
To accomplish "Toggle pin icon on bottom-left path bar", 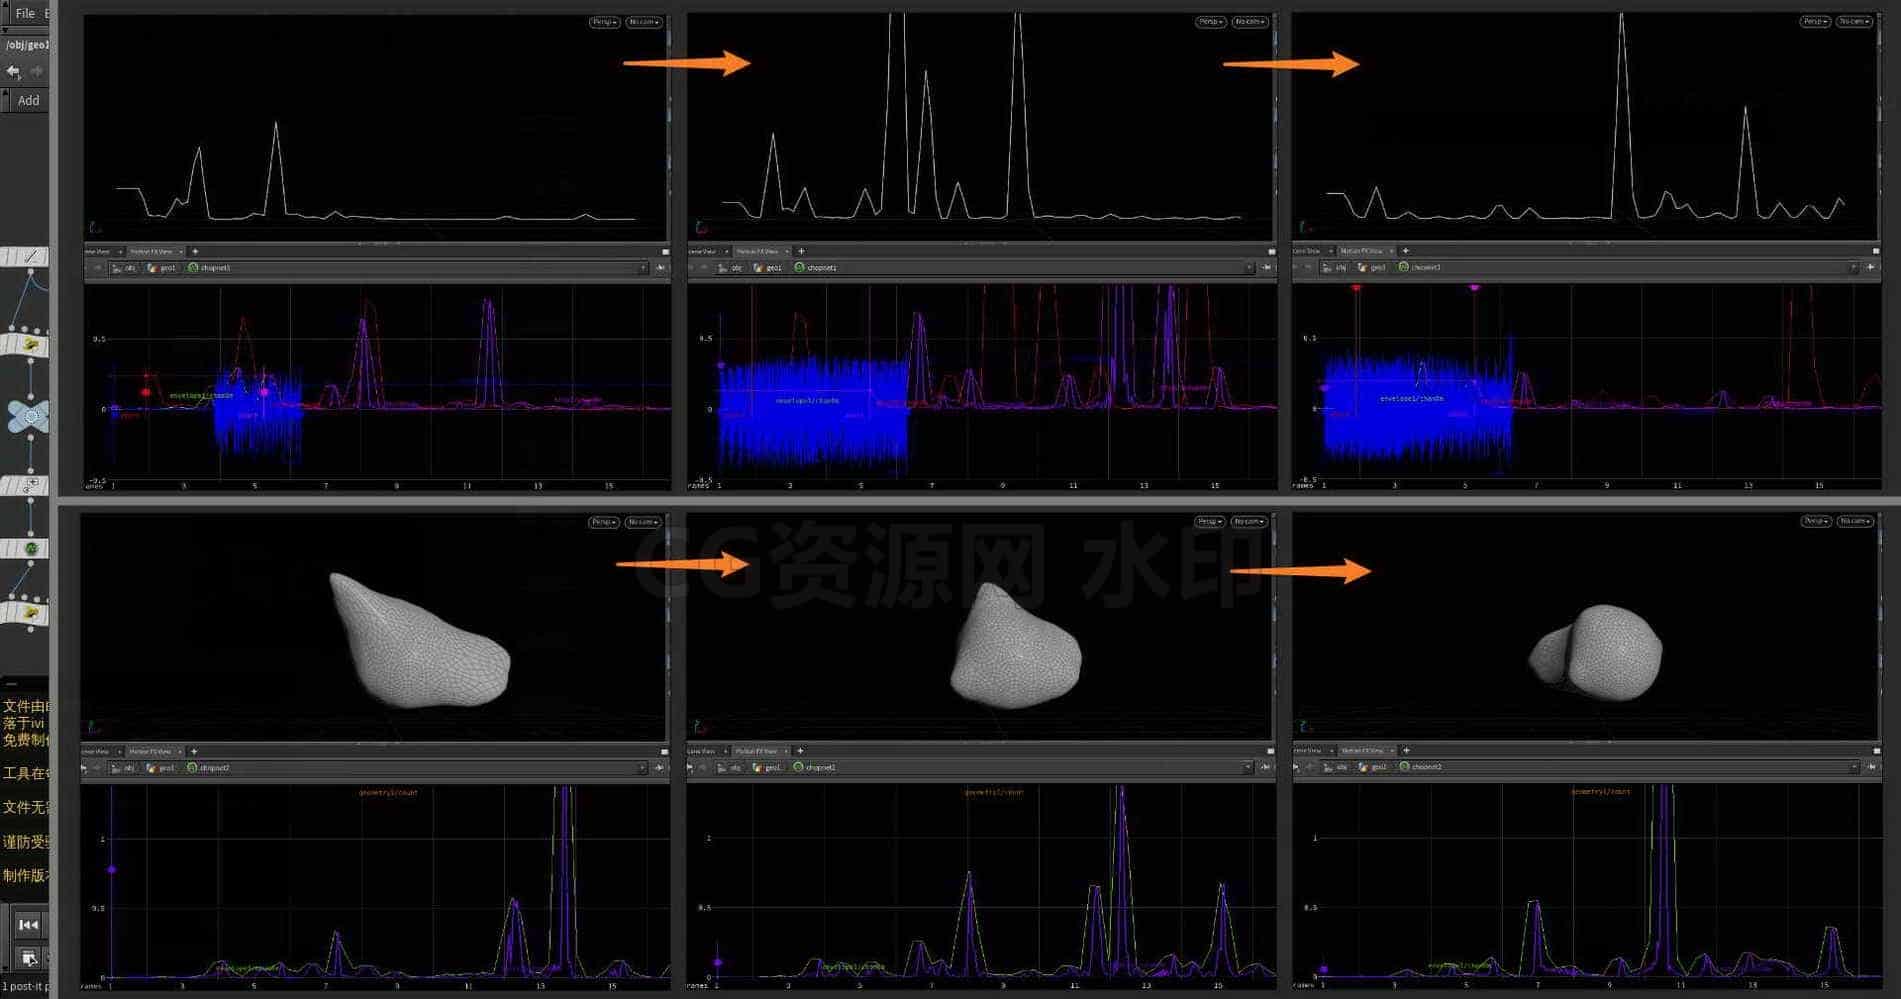I will (x=659, y=768).
